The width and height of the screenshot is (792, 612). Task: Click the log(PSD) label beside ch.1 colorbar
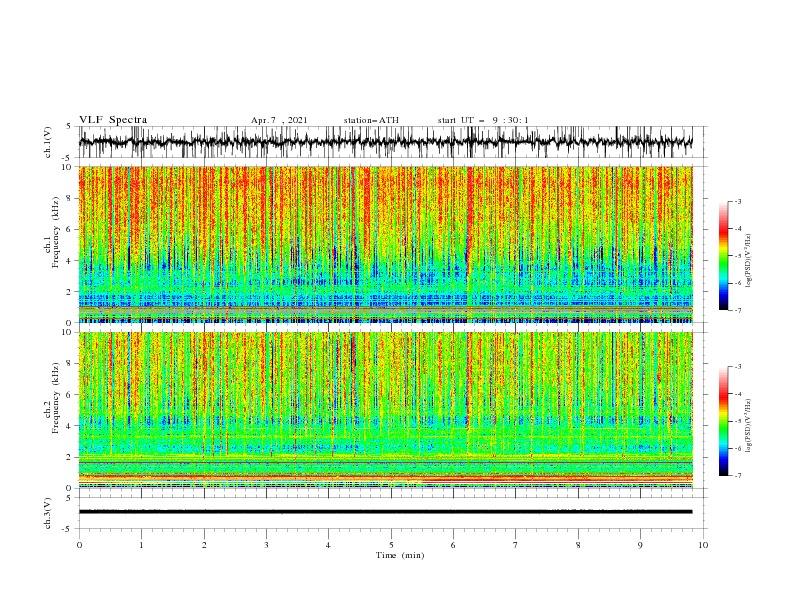[749, 261]
